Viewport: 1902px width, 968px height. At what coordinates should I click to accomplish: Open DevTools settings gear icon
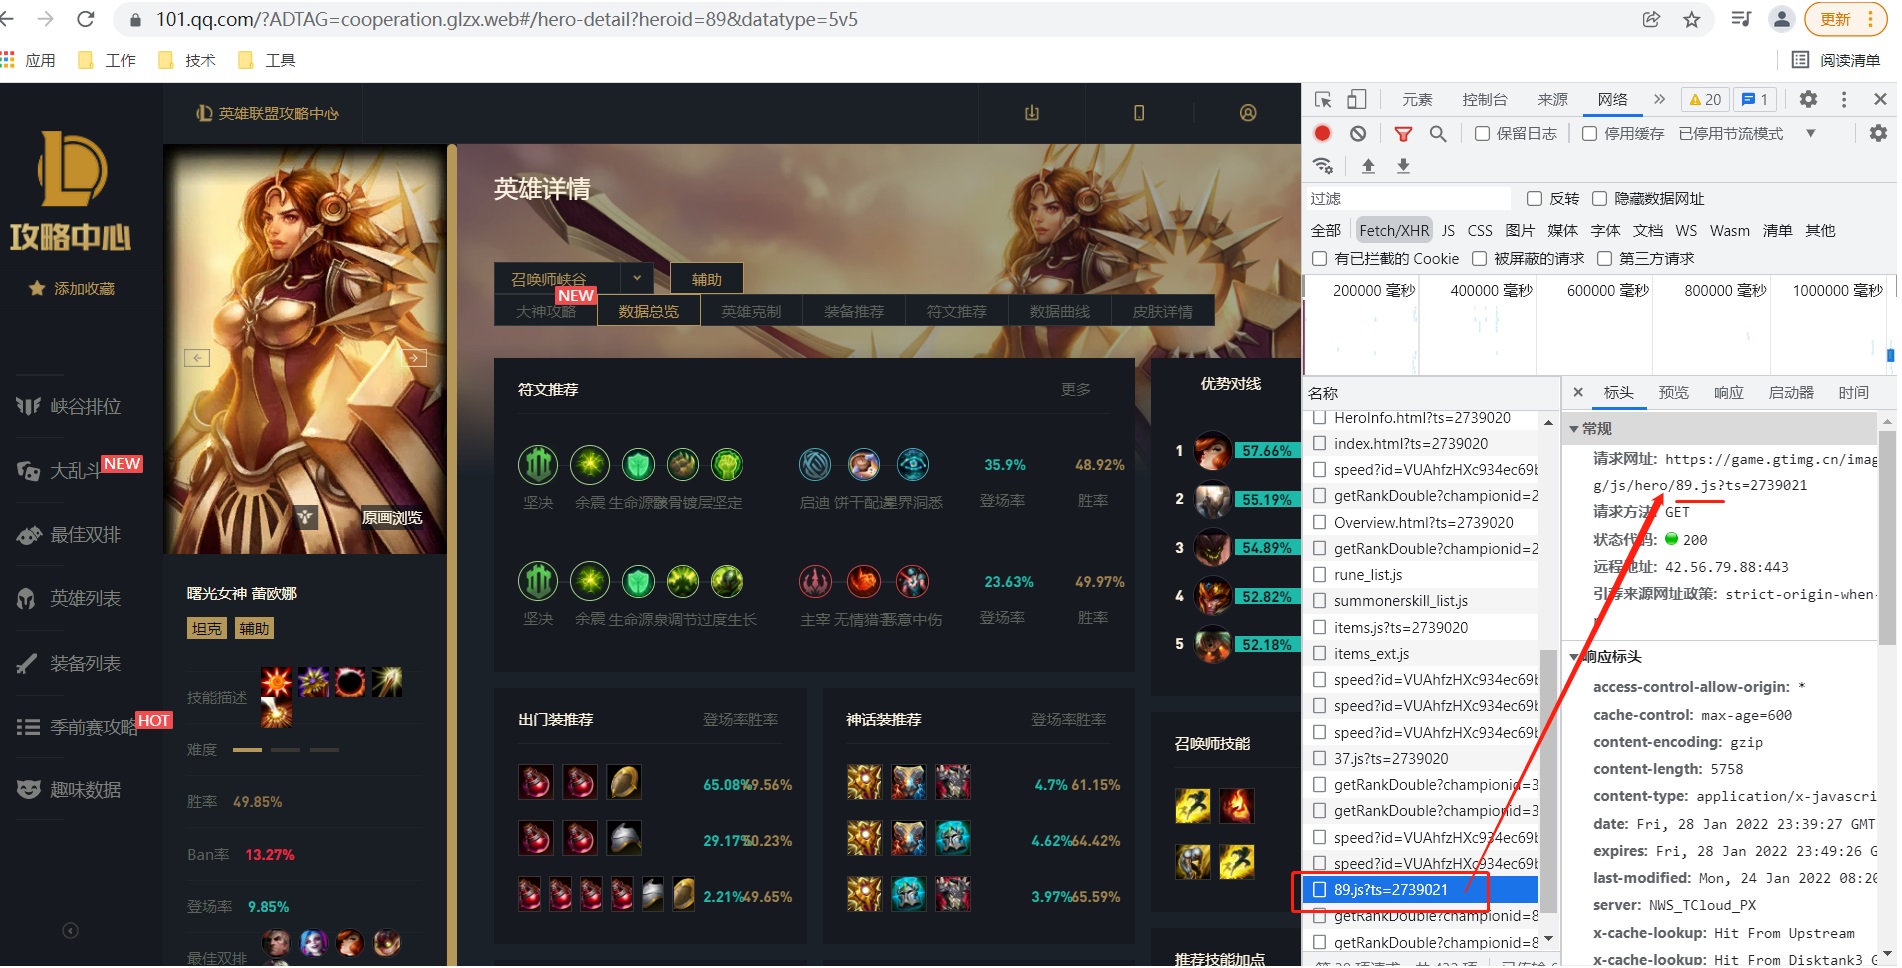click(x=1808, y=99)
